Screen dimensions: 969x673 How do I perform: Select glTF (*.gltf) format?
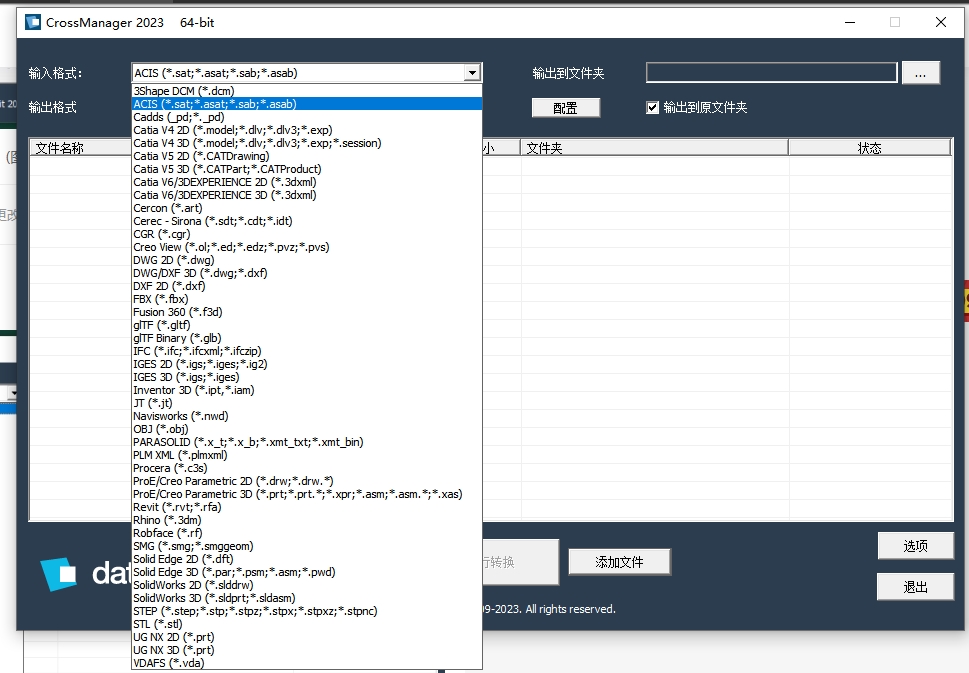pyautogui.click(x=307, y=324)
